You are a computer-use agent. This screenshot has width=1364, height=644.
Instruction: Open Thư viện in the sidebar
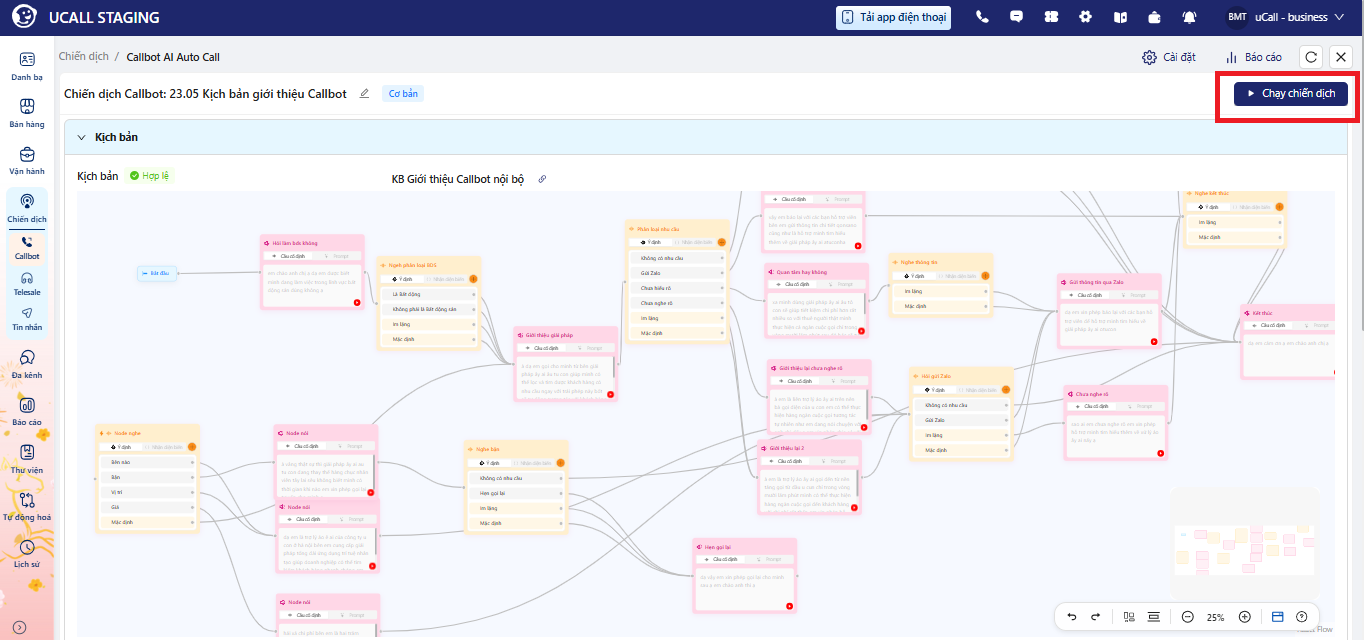click(27, 458)
